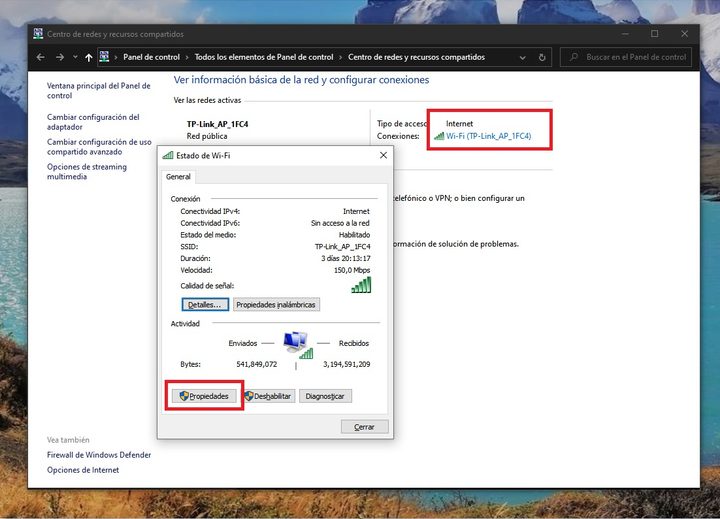720x519 pixels.
Task: Select the General tab
Action: point(178,176)
